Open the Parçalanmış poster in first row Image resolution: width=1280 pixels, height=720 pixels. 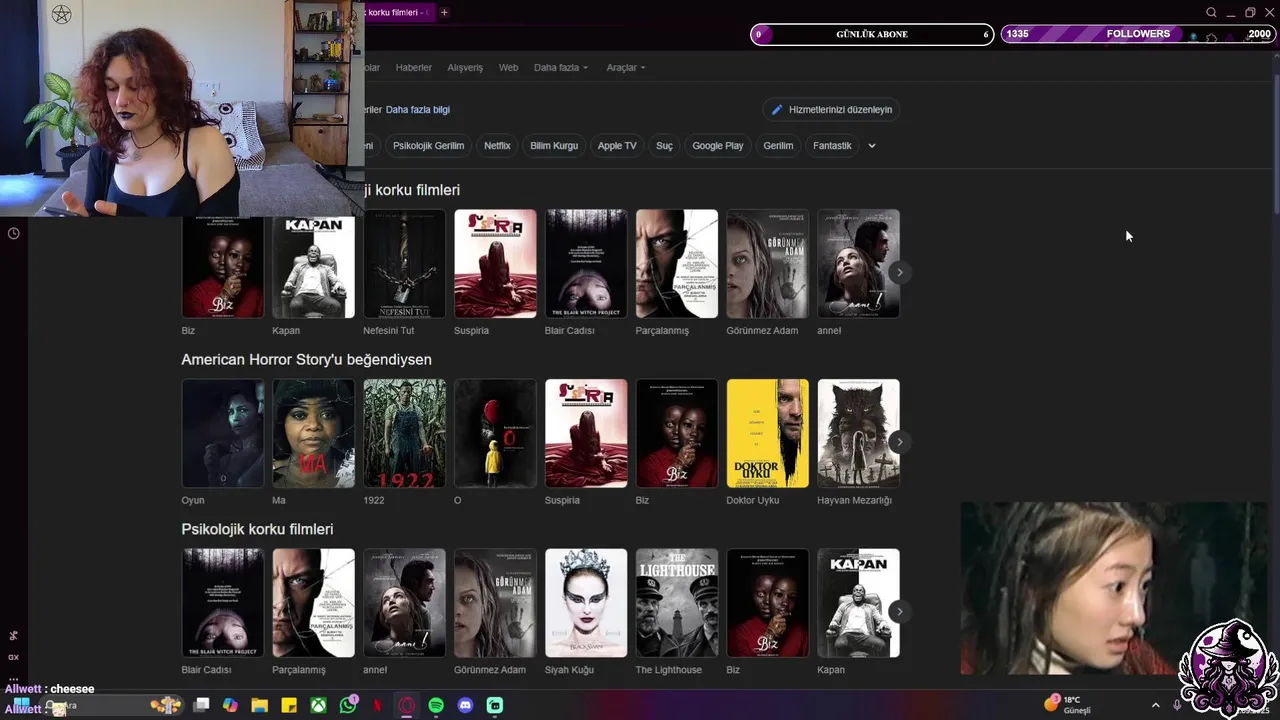(677, 264)
